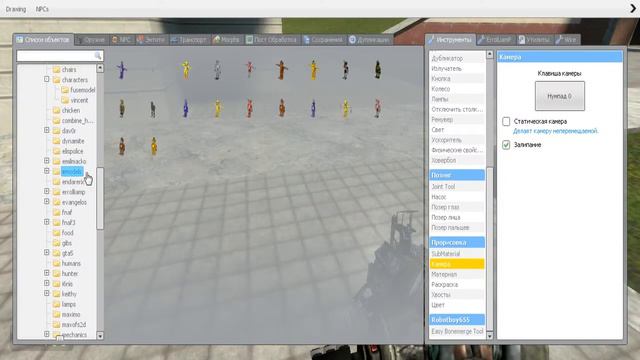
Task: Select the gibs folder icon
Action: (56, 243)
